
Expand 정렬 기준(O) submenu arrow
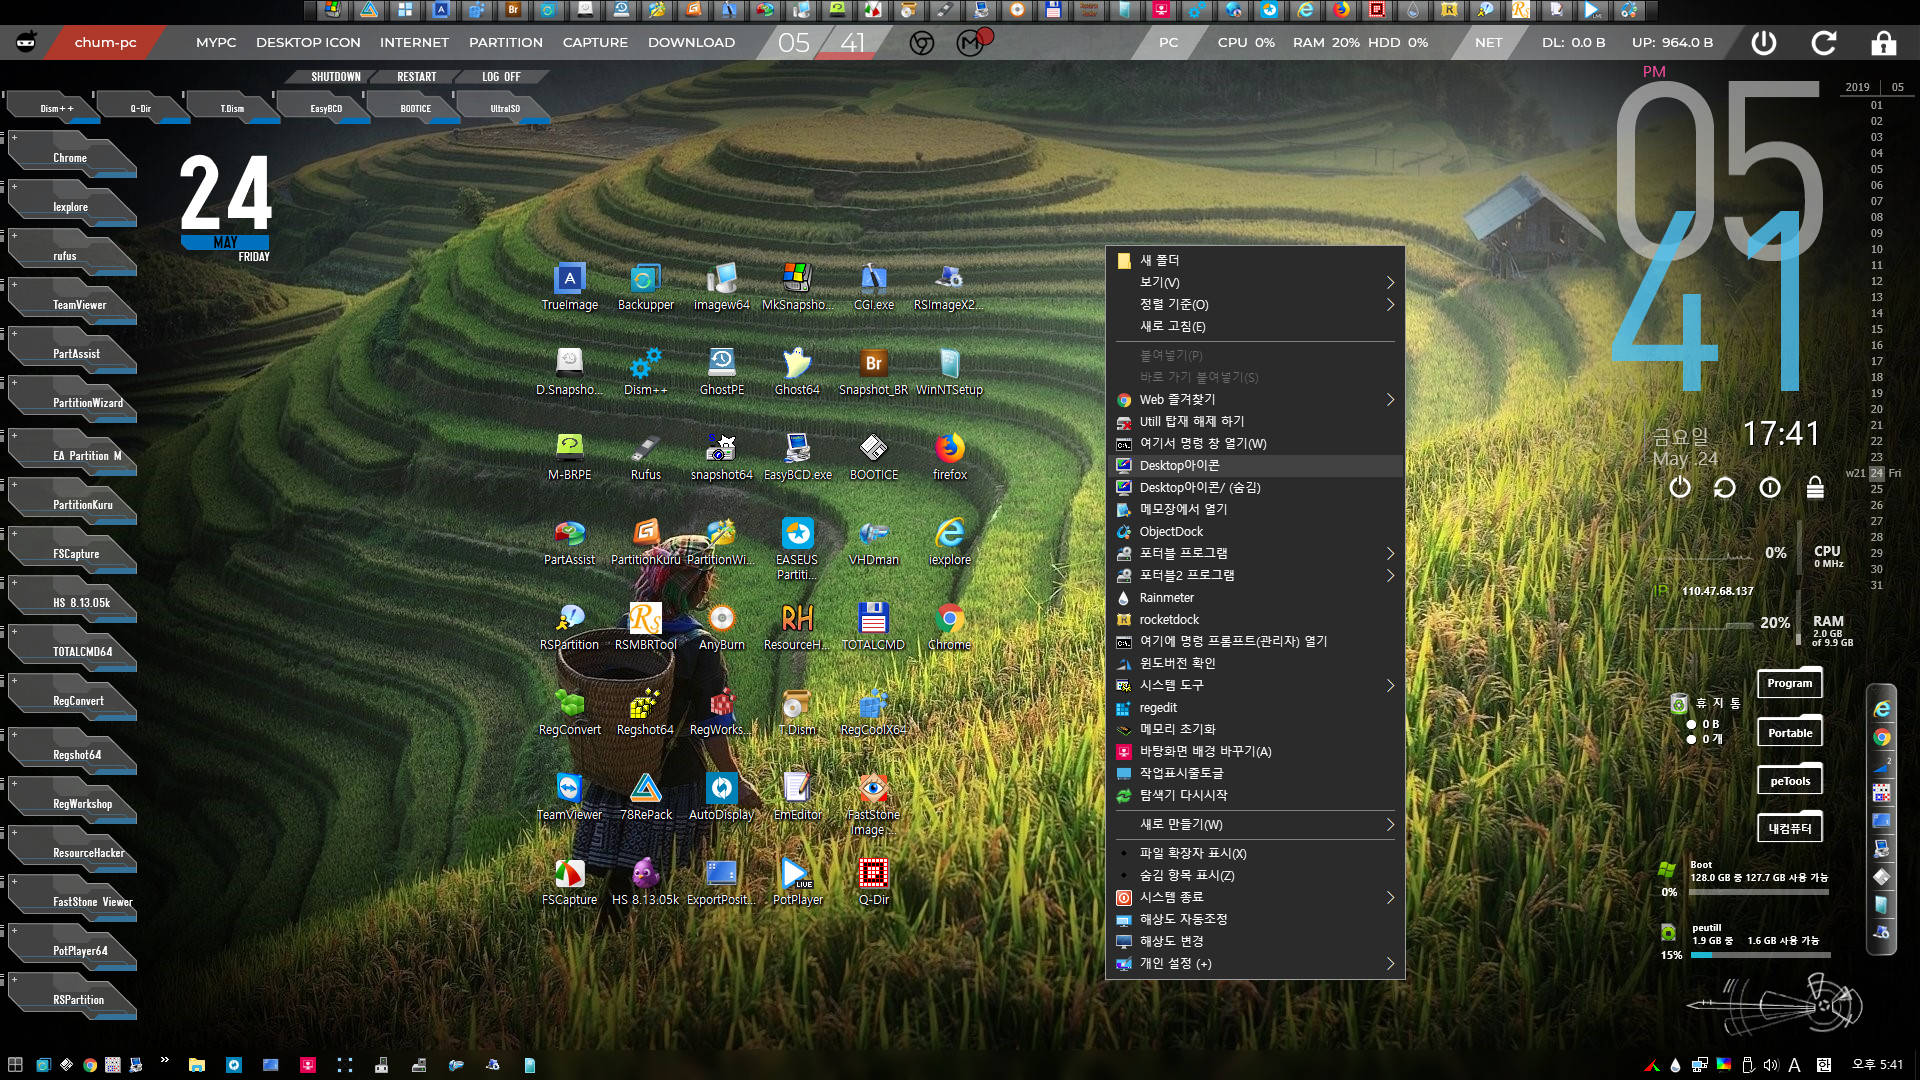pyautogui.click(x=1390, y=305)
